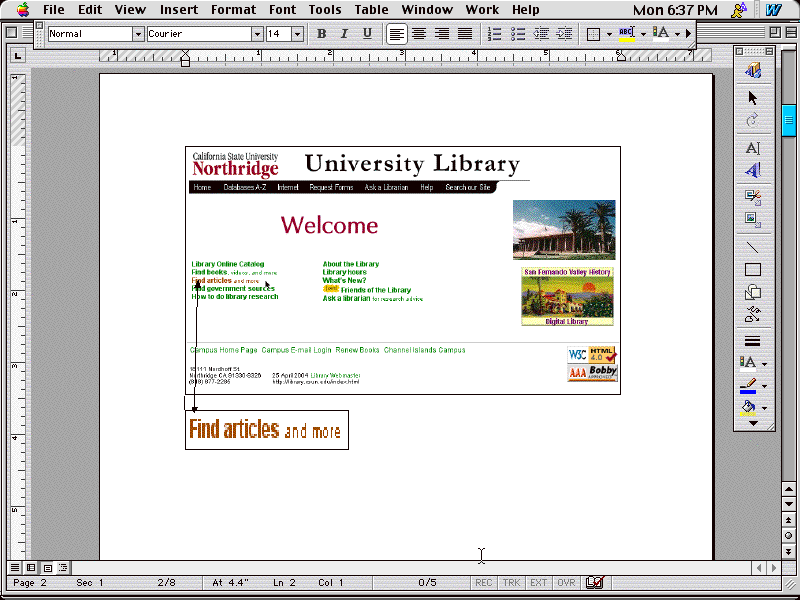Image resolution: width=800 pixels, height=600 pixels.
Task: Open the Line Style button
Action: (x=753, y=341)
